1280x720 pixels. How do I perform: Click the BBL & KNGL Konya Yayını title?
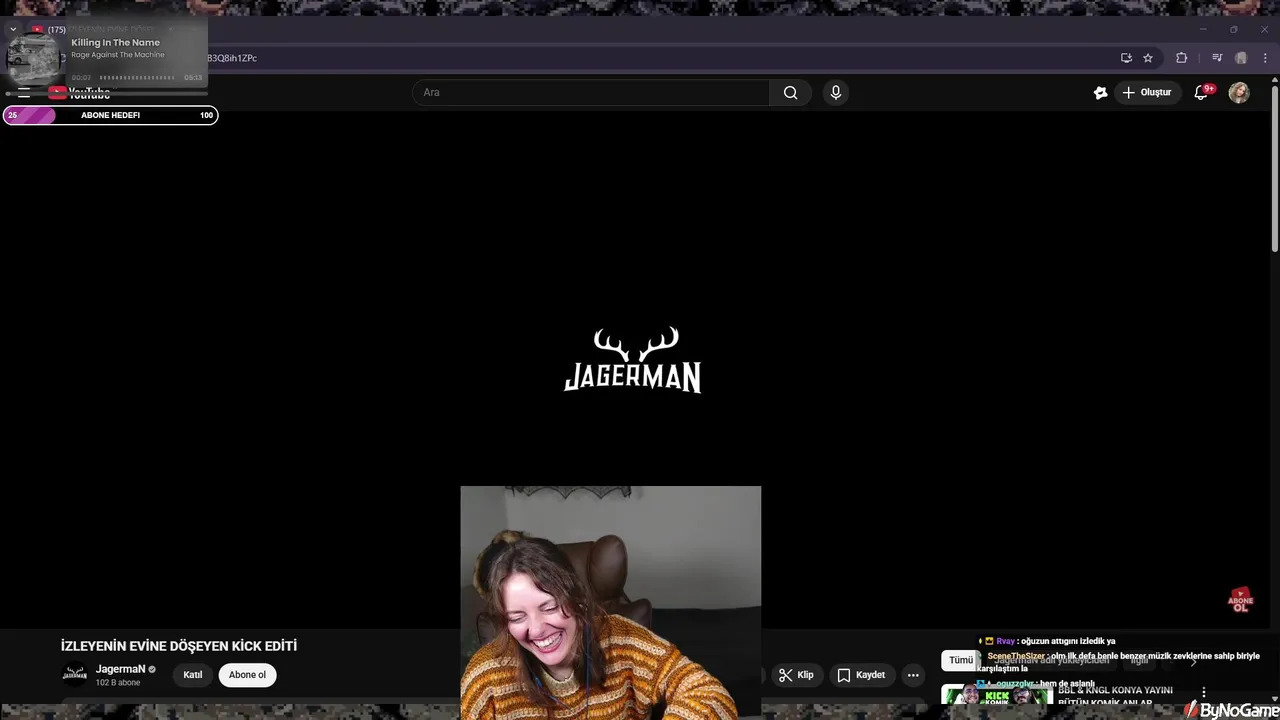[x=1115, y=696]
